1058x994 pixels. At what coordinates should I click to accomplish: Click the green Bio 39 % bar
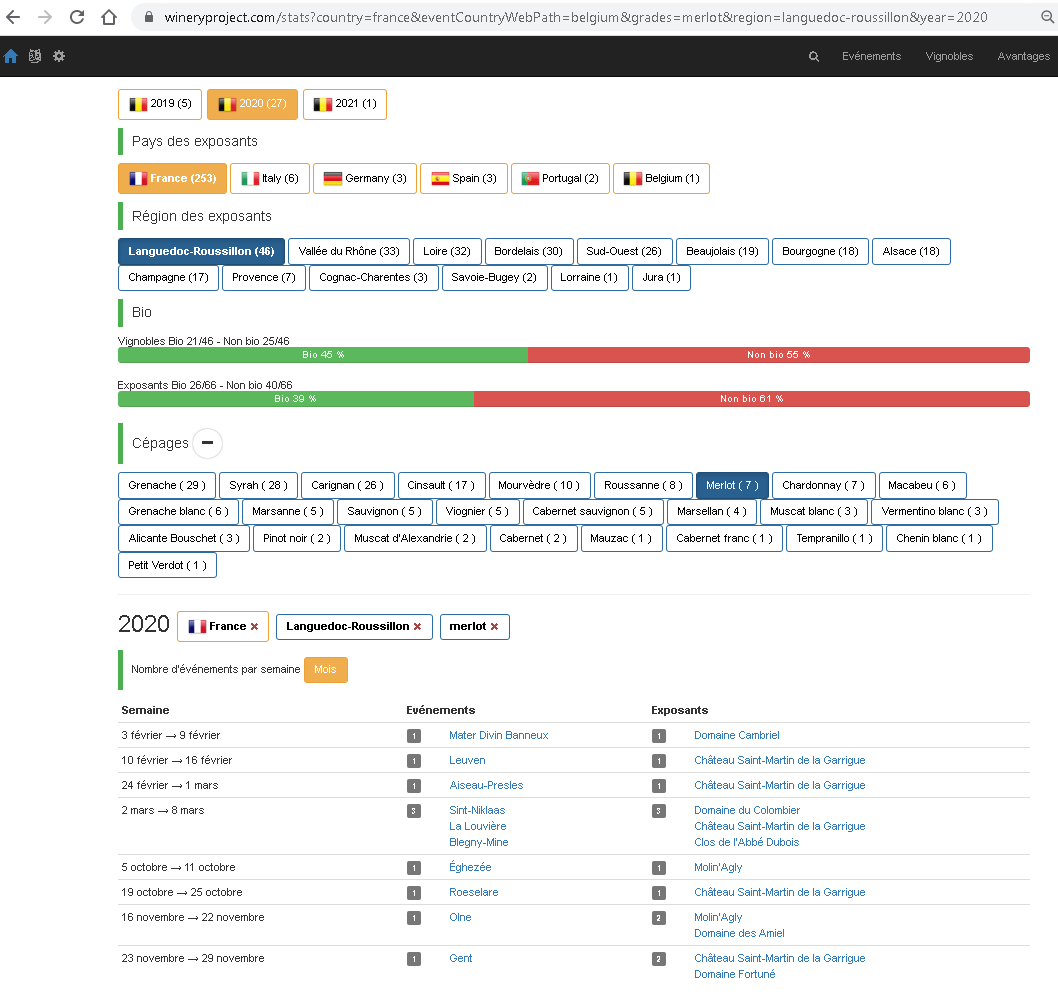296,399
